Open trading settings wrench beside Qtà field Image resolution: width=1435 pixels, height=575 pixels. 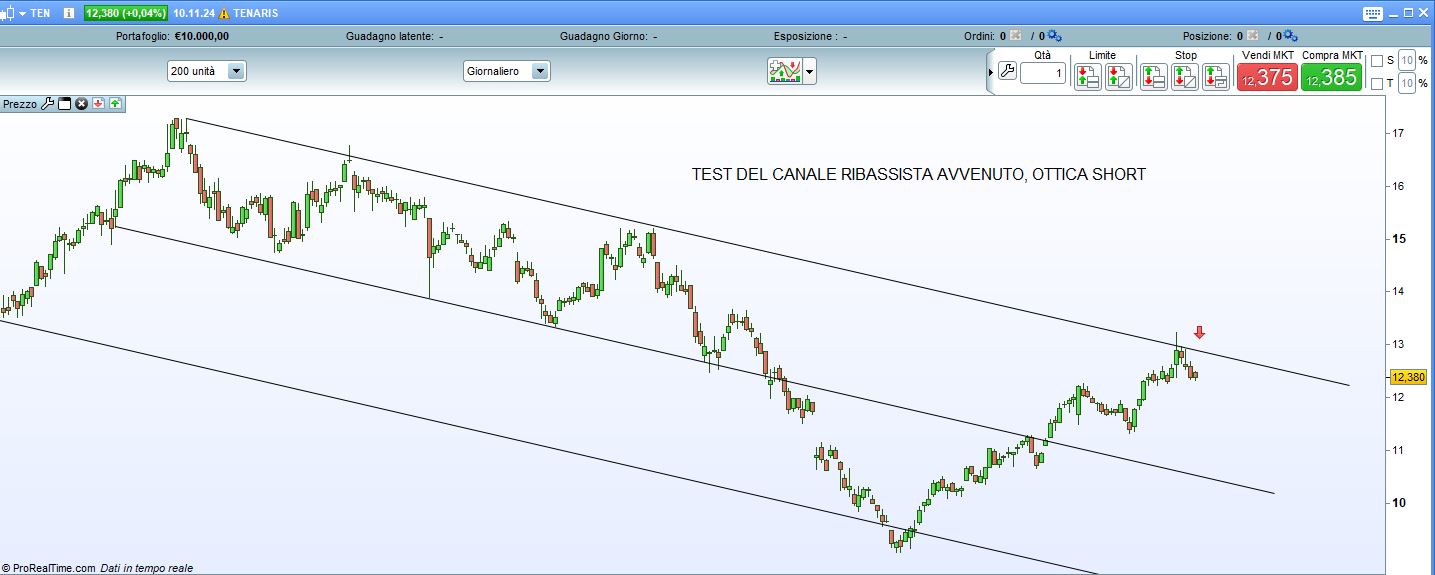click(x=1007, y=72)
